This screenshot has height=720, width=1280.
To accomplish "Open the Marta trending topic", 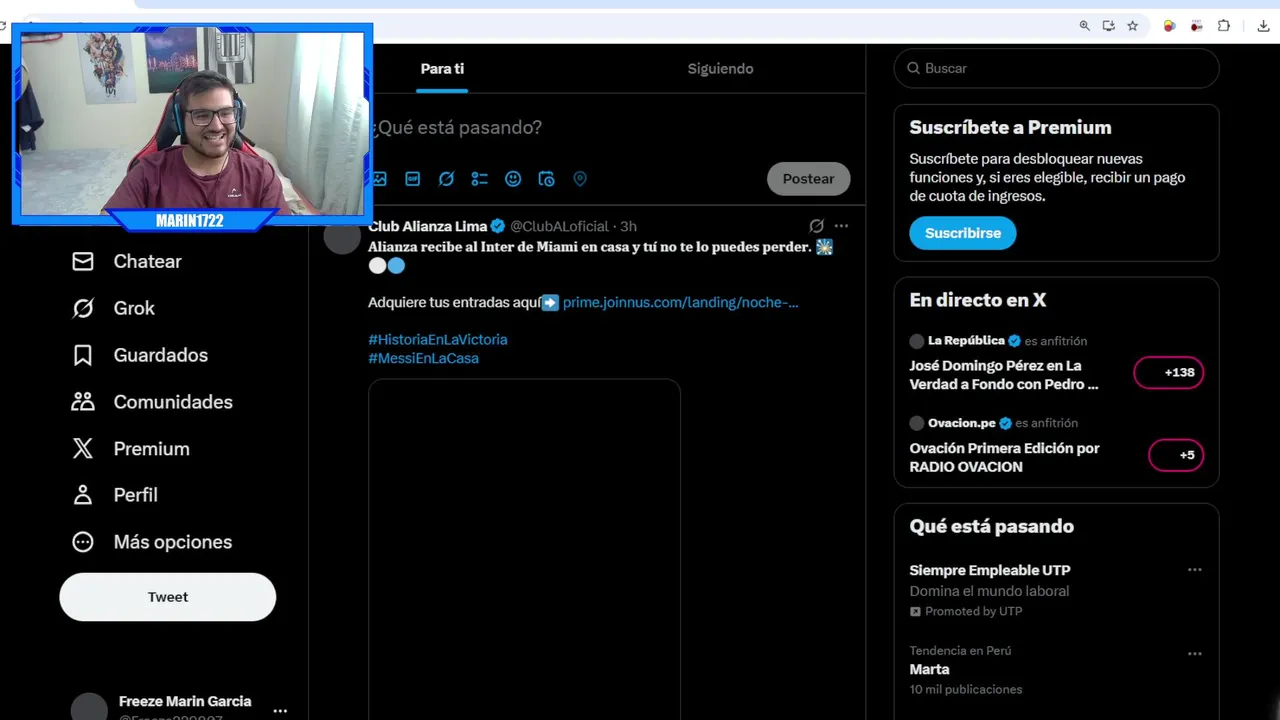I will 929,669.
